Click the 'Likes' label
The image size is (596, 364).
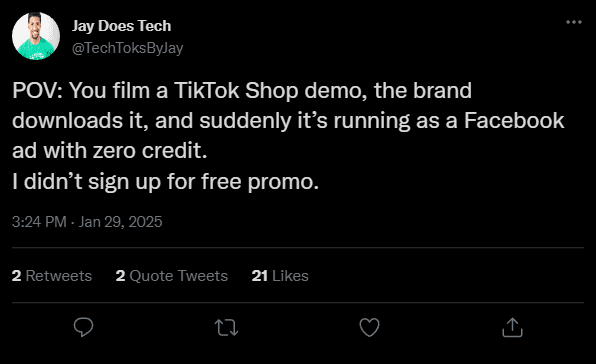[x=290, y=276]
